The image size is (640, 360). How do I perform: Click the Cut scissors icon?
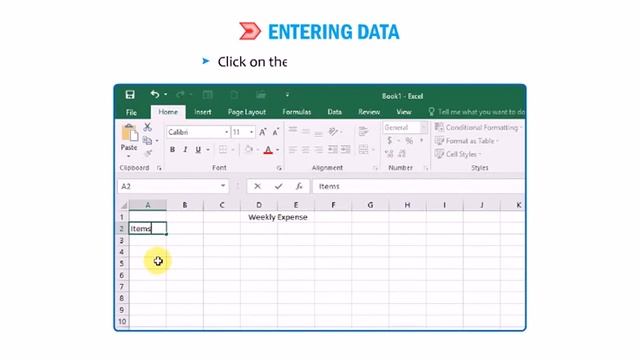(x=147, y=127)
